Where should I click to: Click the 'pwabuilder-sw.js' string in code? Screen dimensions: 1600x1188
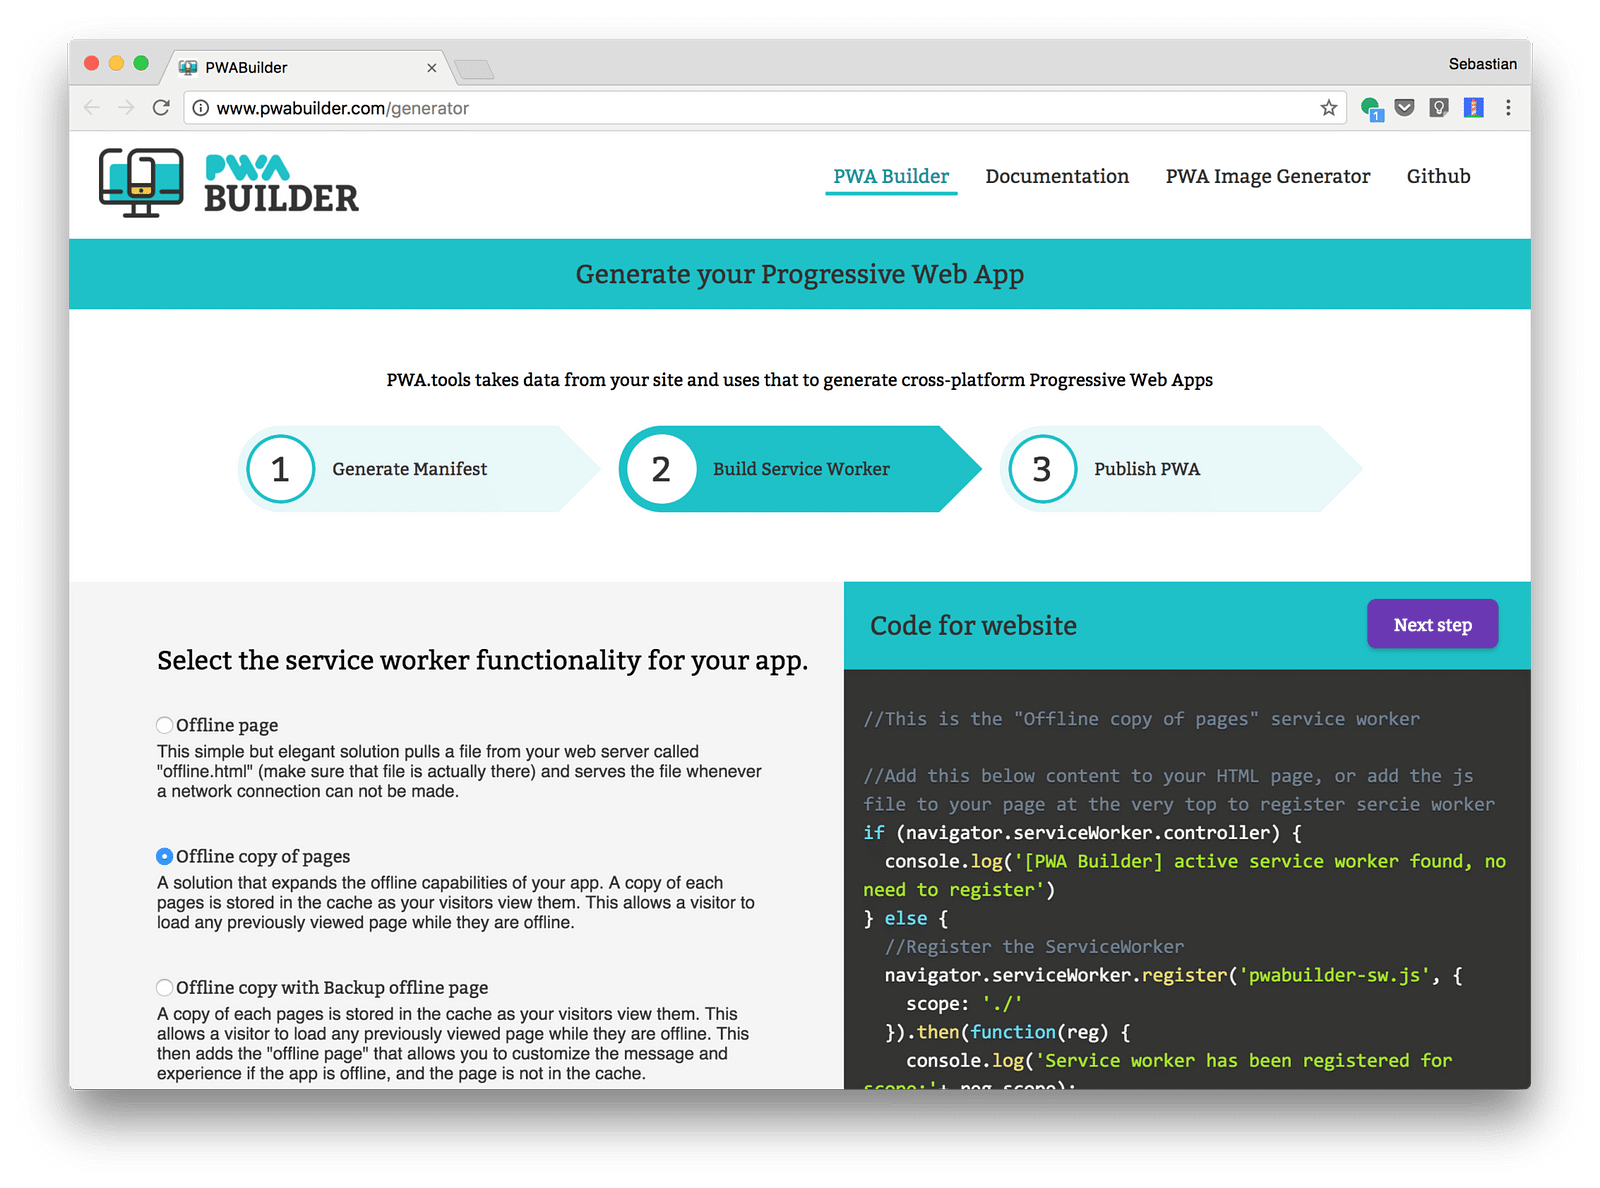click(1335, 975)
